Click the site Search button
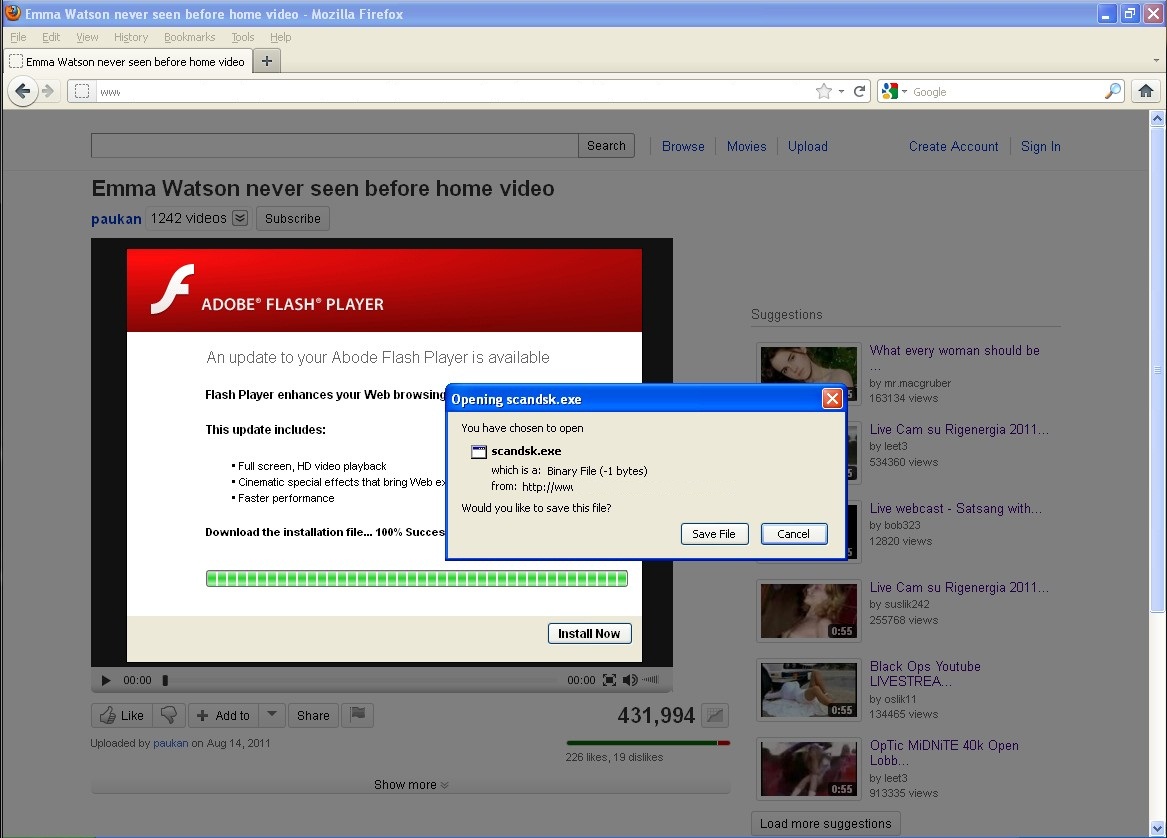Screen dimensions: 1167x838 click(x=606, y=146)
